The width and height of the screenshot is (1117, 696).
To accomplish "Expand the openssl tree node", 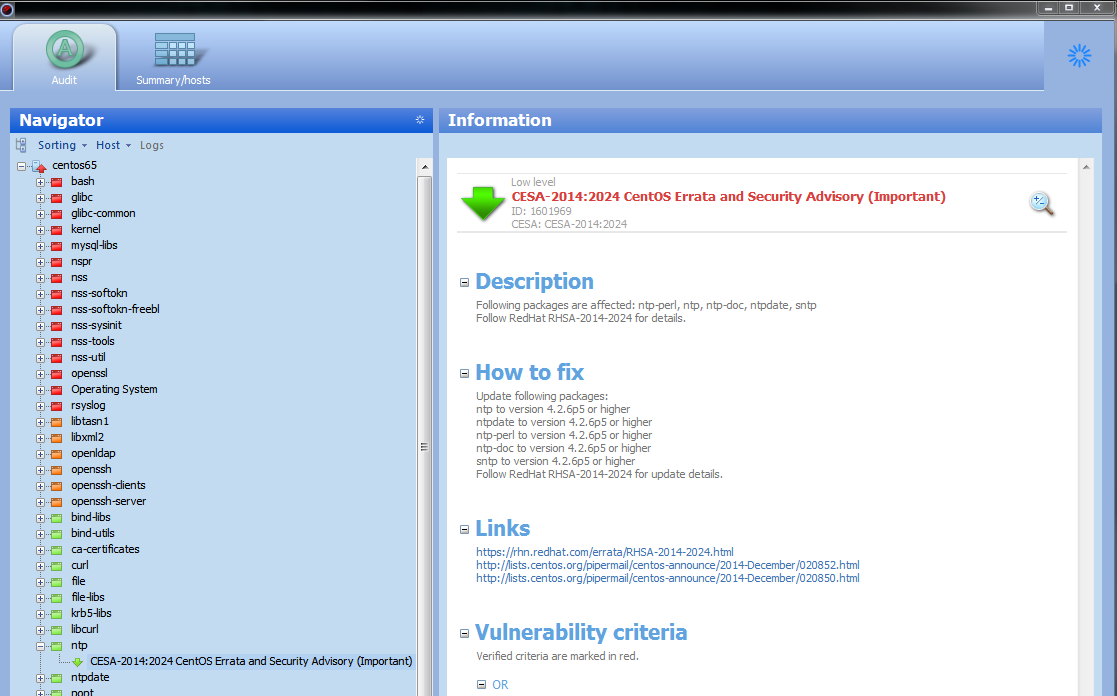I will click(41, 374).
